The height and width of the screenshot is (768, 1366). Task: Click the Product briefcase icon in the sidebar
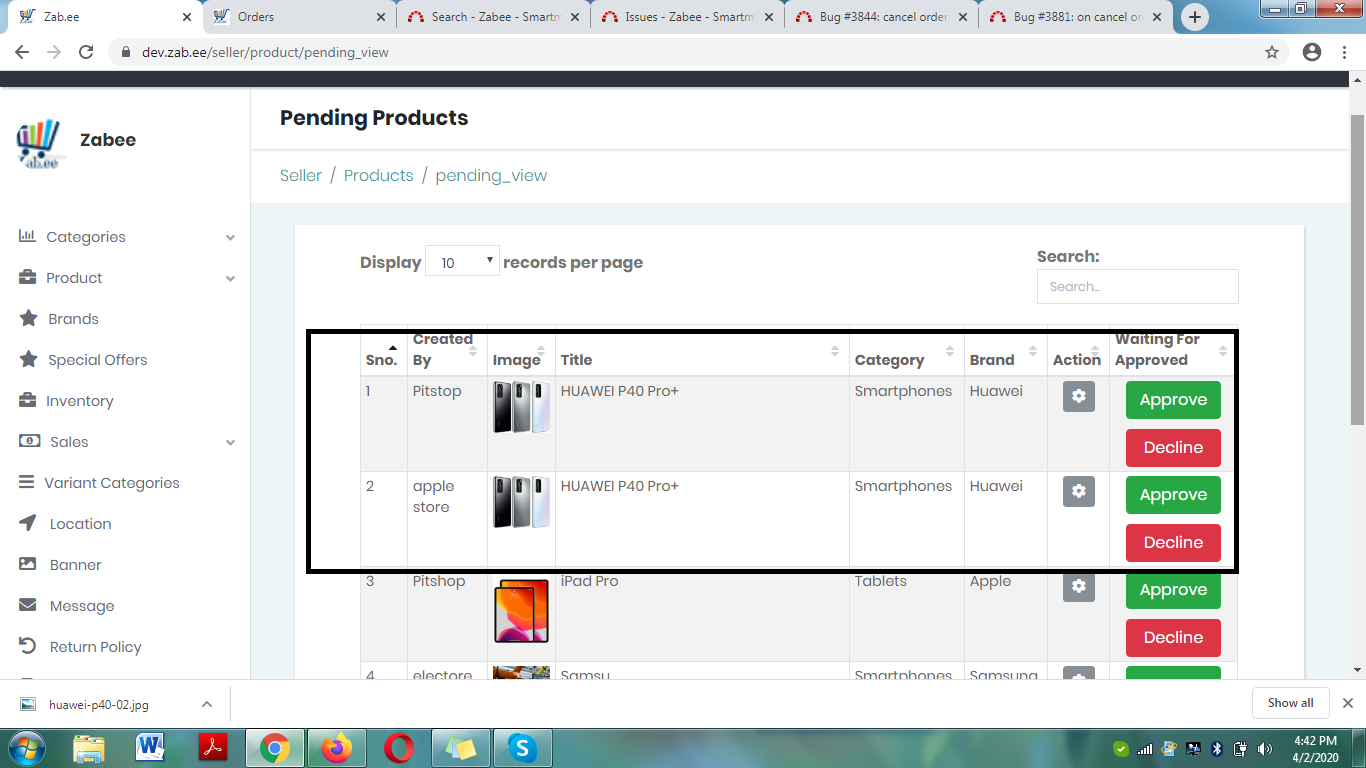pyautogui.click(x=27, y=277)
